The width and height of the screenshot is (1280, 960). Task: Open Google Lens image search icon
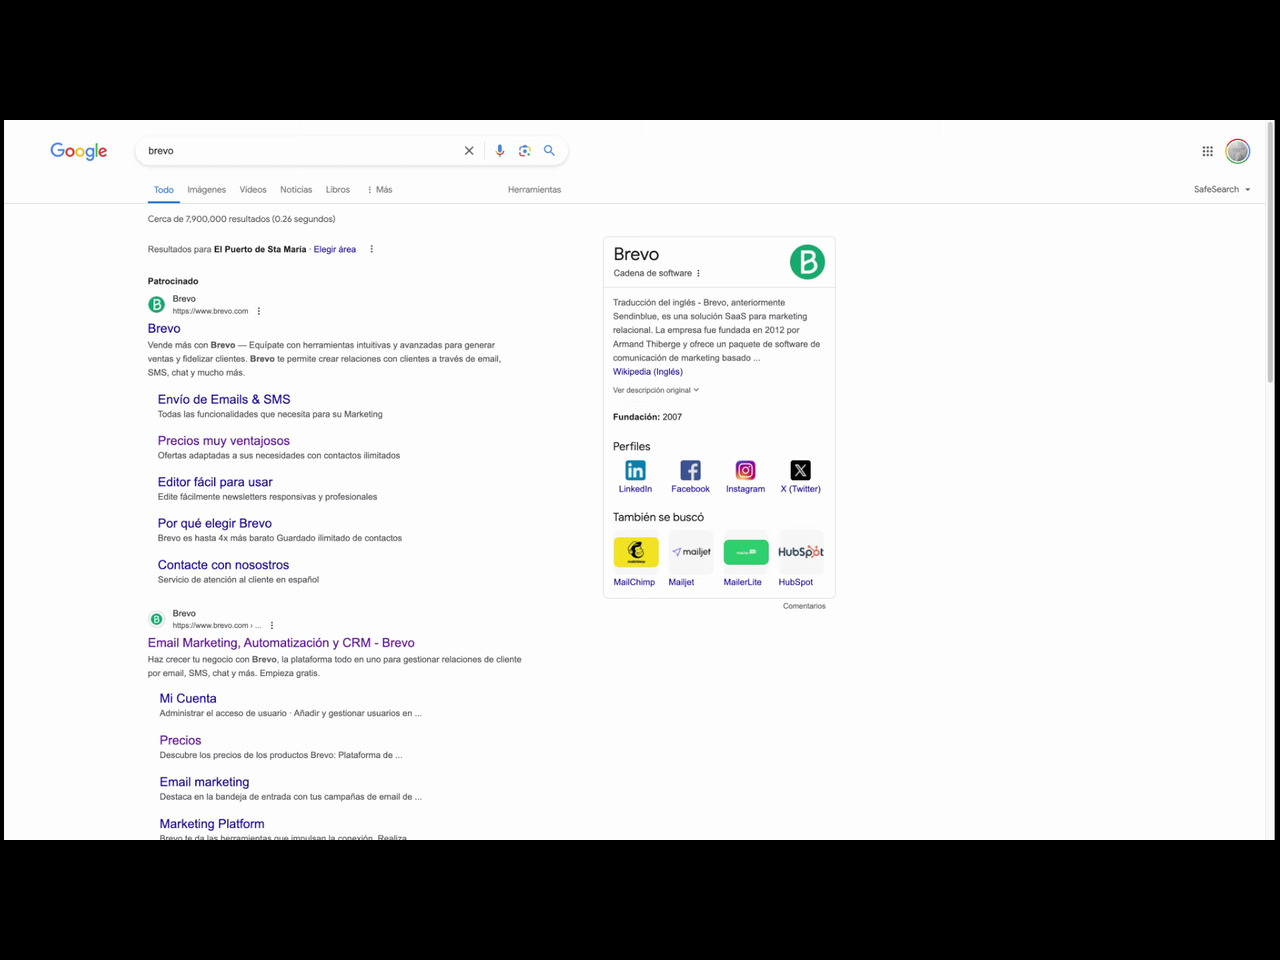coord(525,151)
